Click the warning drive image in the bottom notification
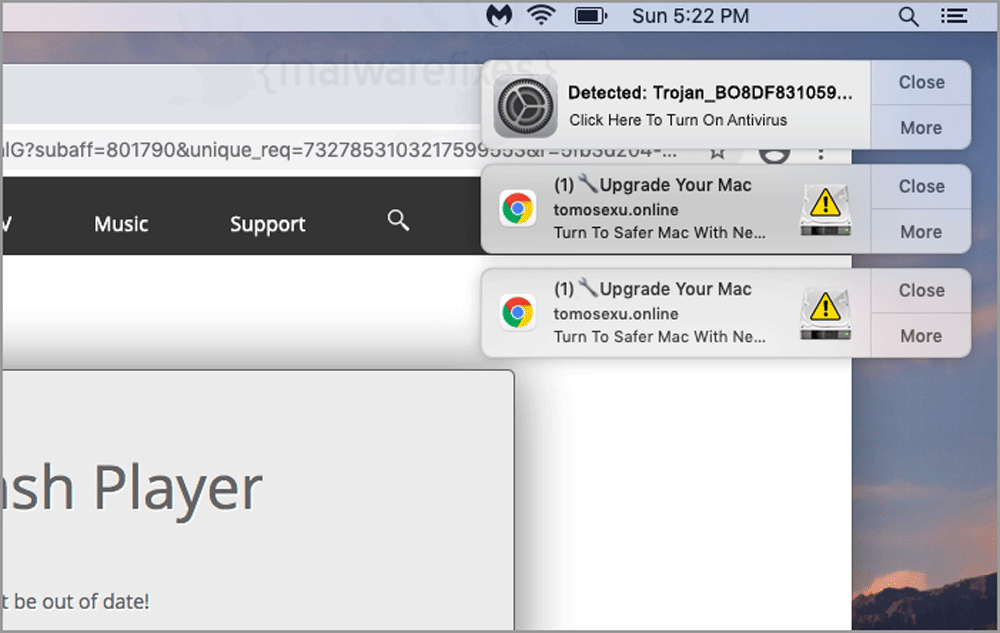Image resolution: width=1000 pixels, height=633 pixels. point(825,314)
